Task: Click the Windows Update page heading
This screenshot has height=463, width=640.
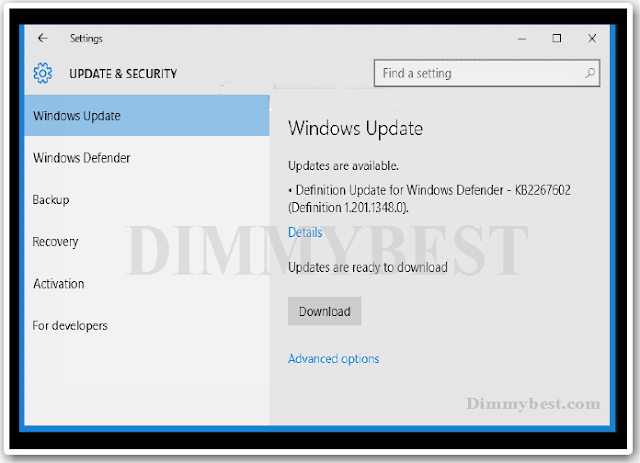Action: coord(356,129)
